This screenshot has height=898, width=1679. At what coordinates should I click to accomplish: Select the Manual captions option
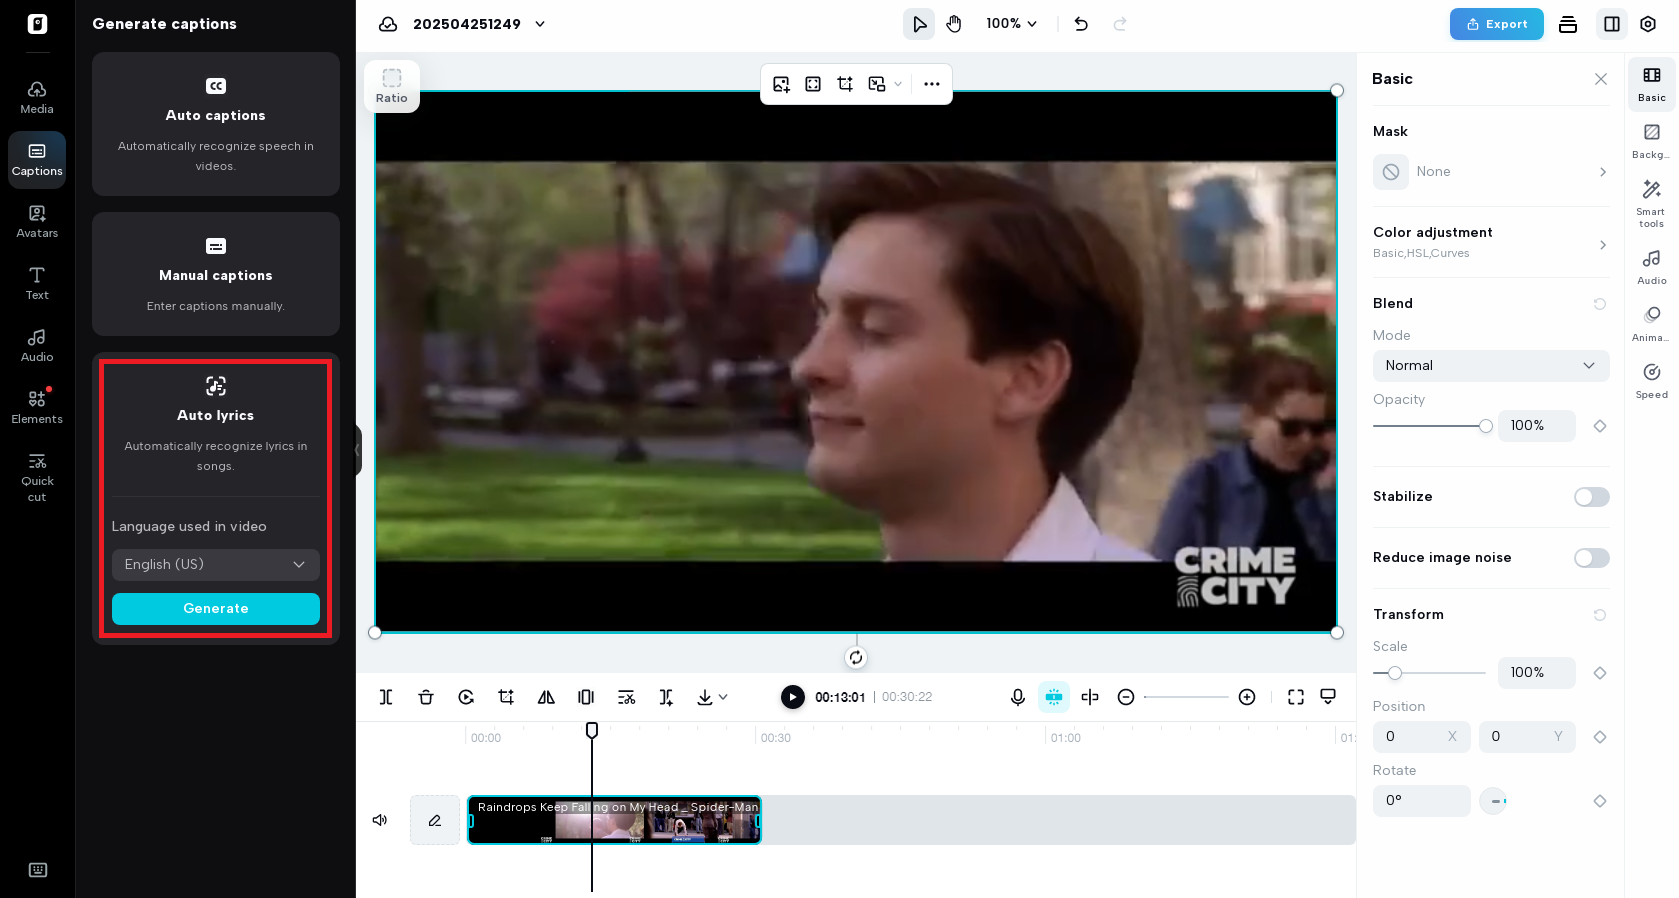click(216, 274)
